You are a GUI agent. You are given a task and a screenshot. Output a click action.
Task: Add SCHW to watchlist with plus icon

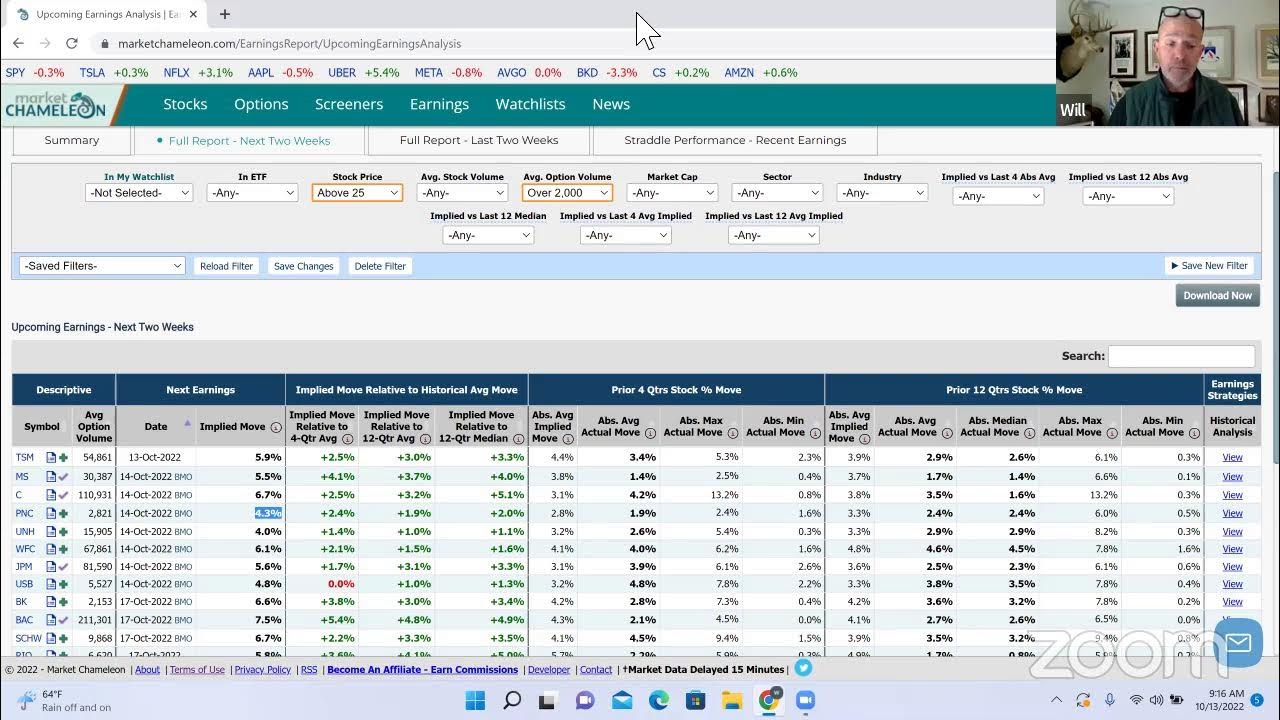63,638
